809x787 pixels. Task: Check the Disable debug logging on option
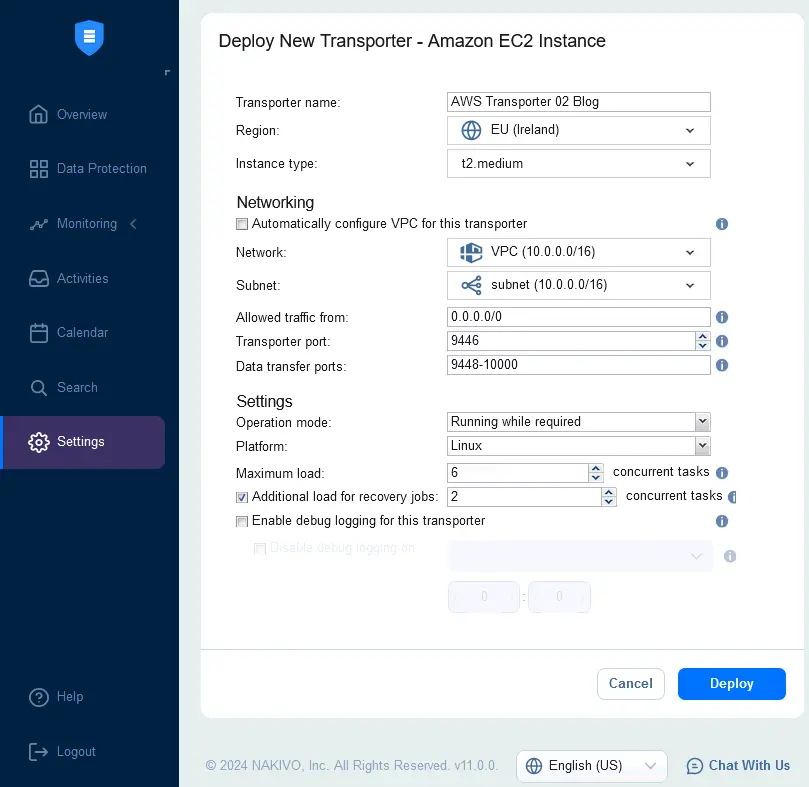click(x=260, y=548)
